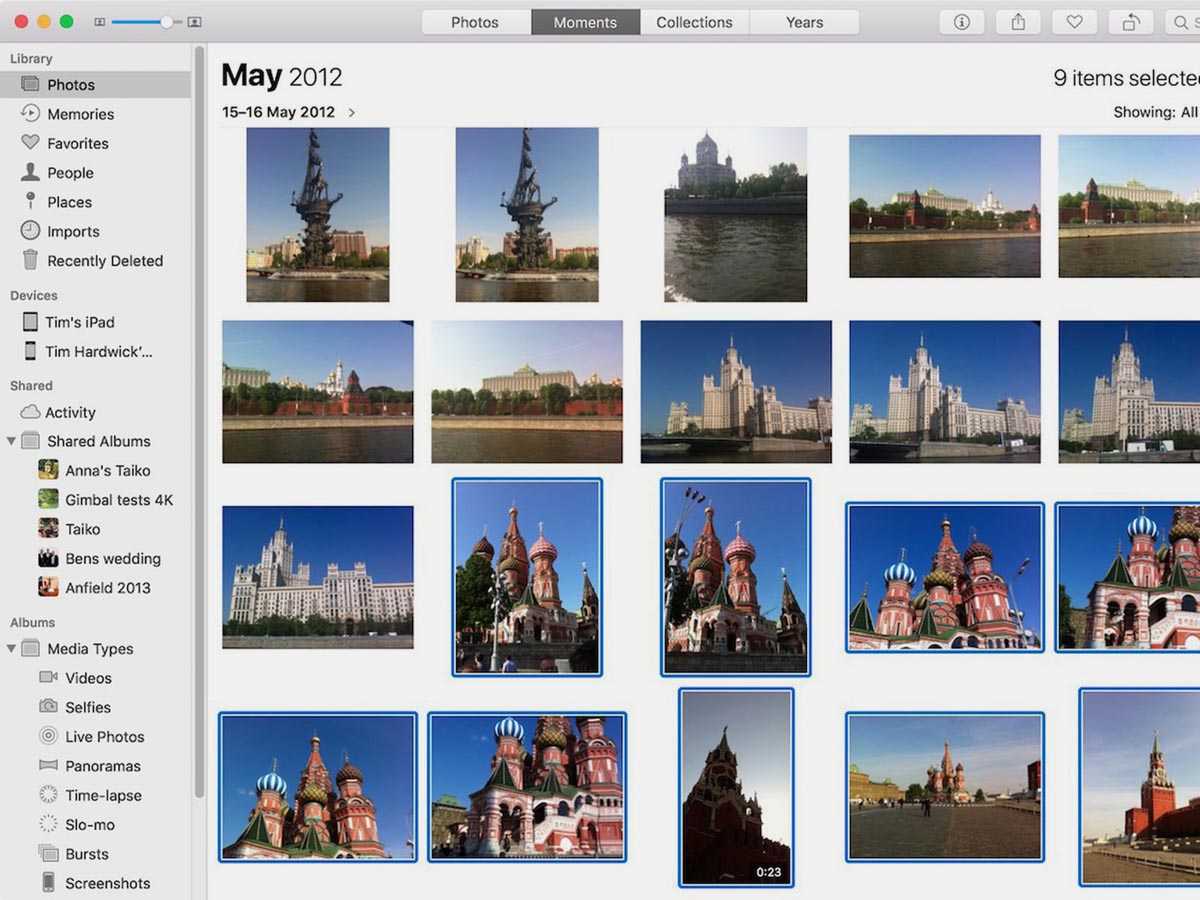This screenshot has width=1200, height=900.
Task: Open the Search field magnifier
Action: coord(1182,22)
